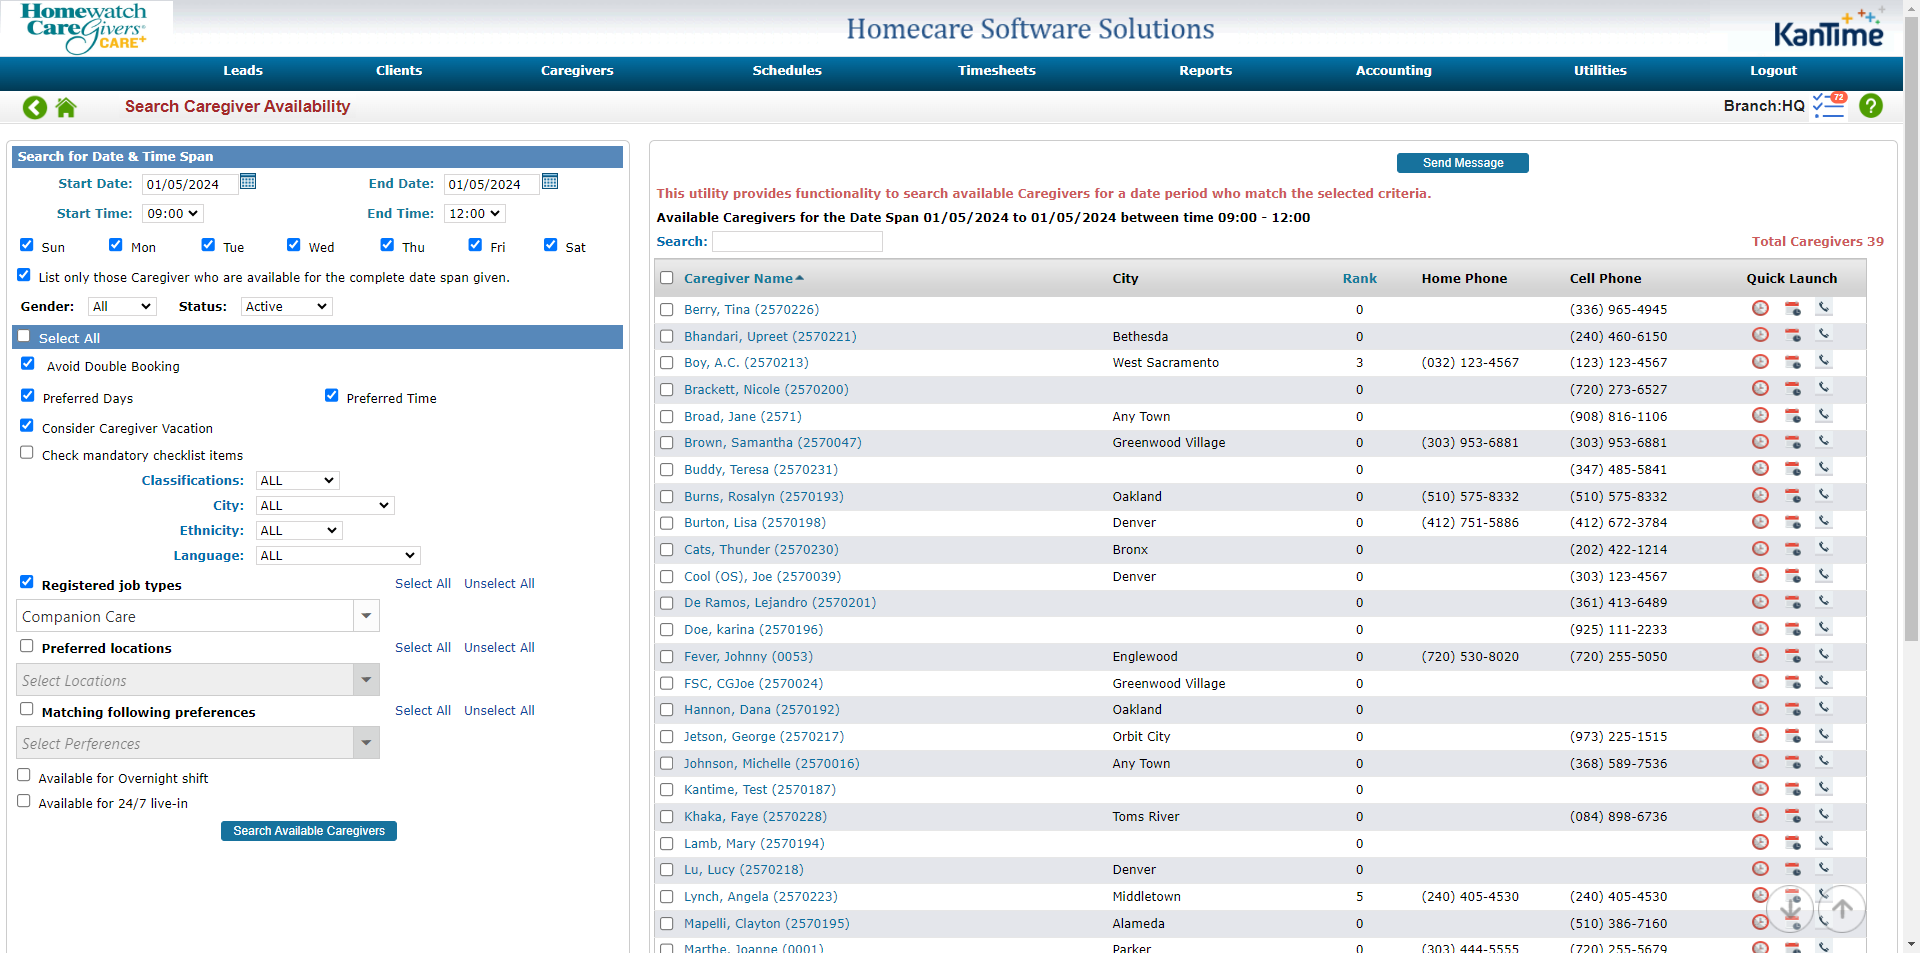Tick the checkbox for Brackett, Nicole
The height and width of the screenshot is (953, 1920).
pos(667,390)
